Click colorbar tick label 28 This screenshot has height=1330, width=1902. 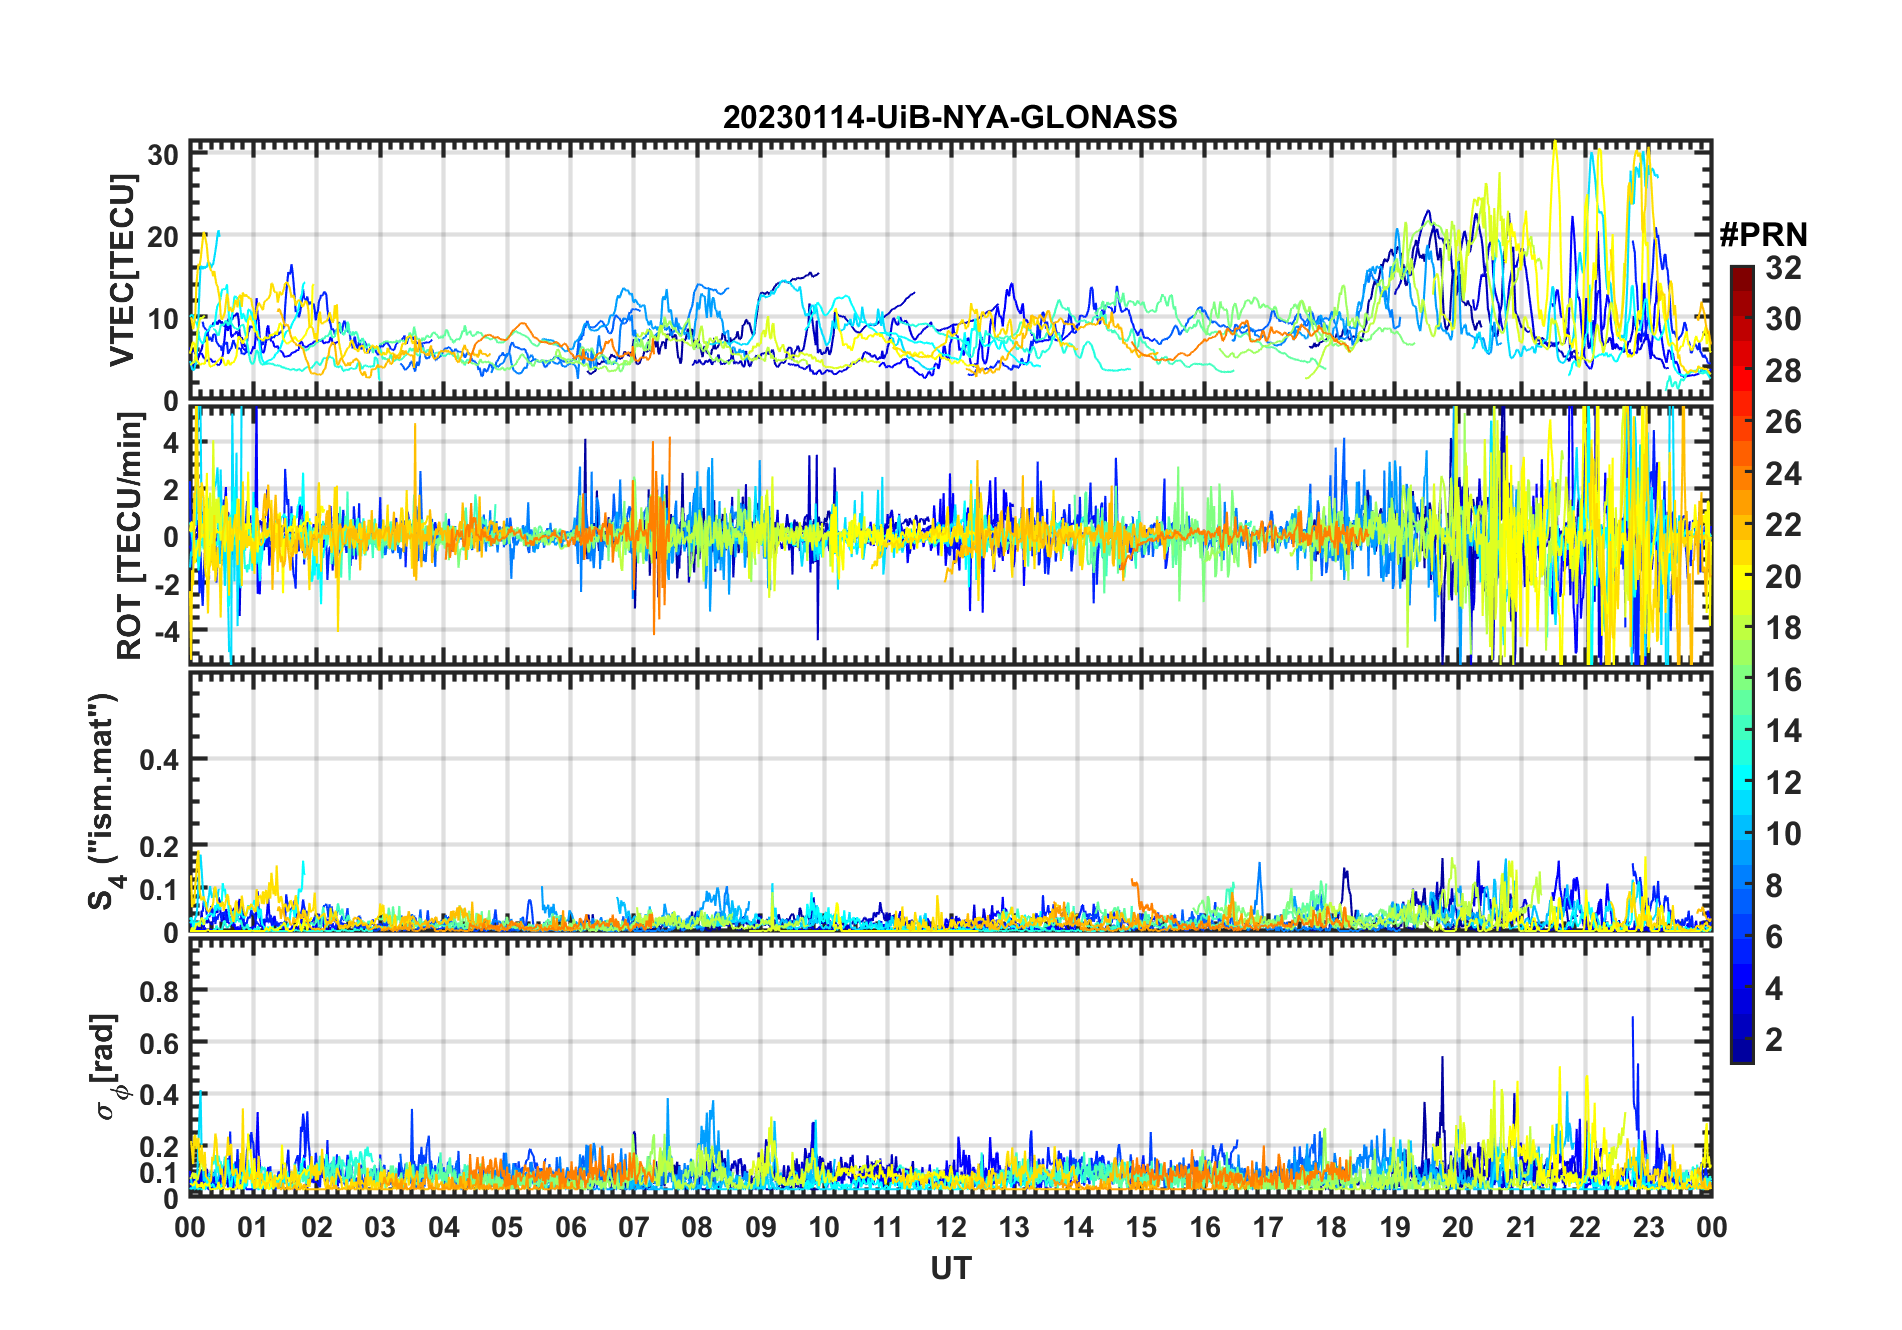click(x=1783, y=371)
